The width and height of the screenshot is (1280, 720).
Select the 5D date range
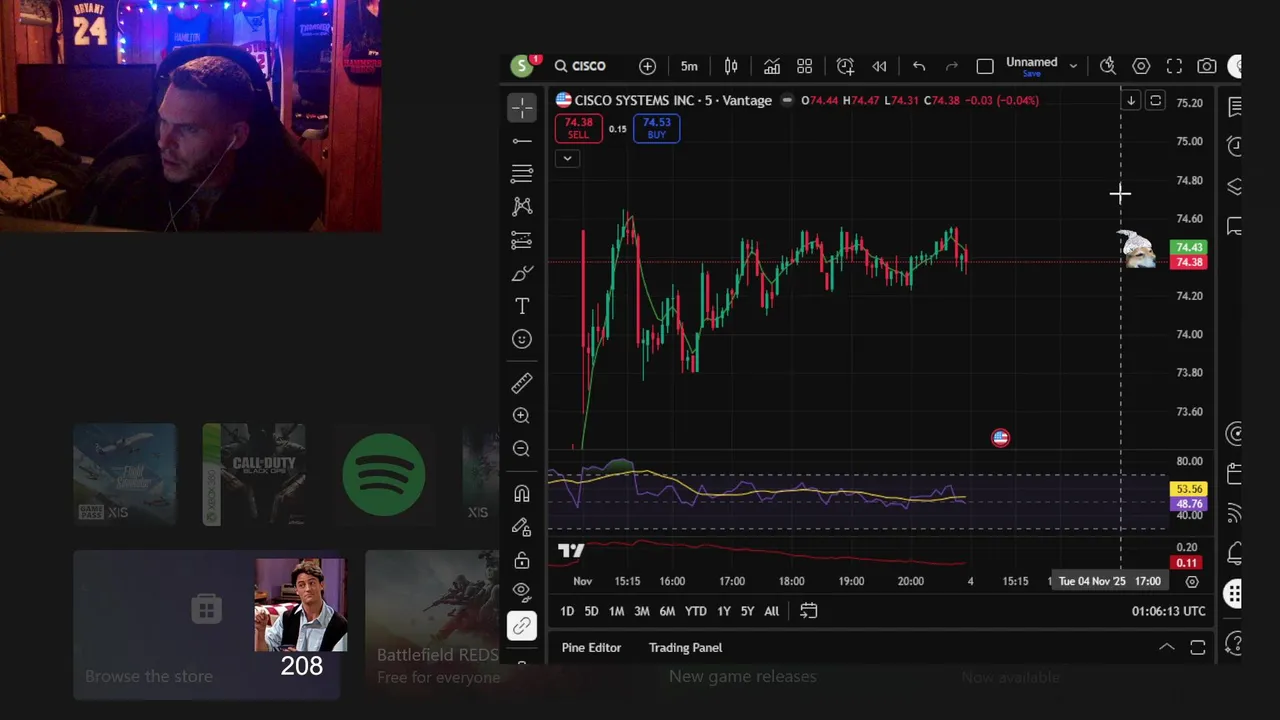click(591, 611)
